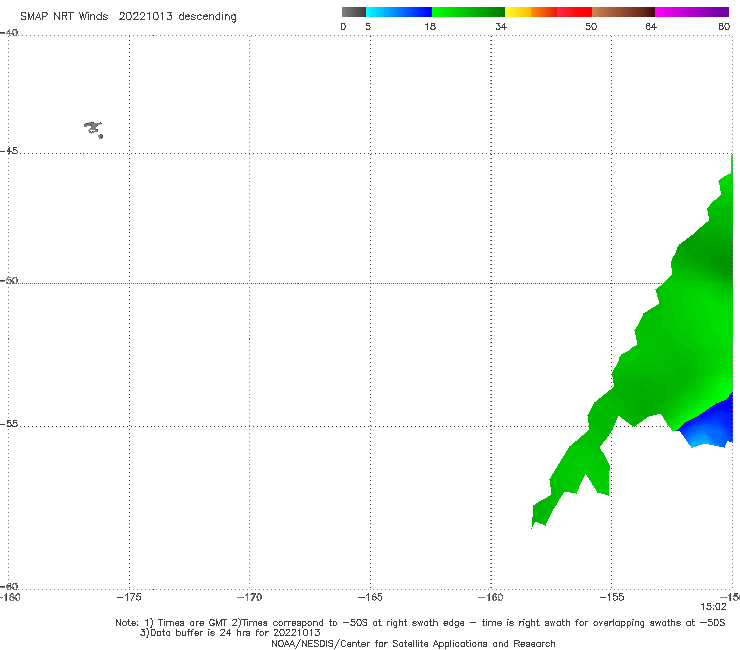Click the date '20221013' in the title
The width and height of the screenshot is (740, 650).
[x=145, y=17]
